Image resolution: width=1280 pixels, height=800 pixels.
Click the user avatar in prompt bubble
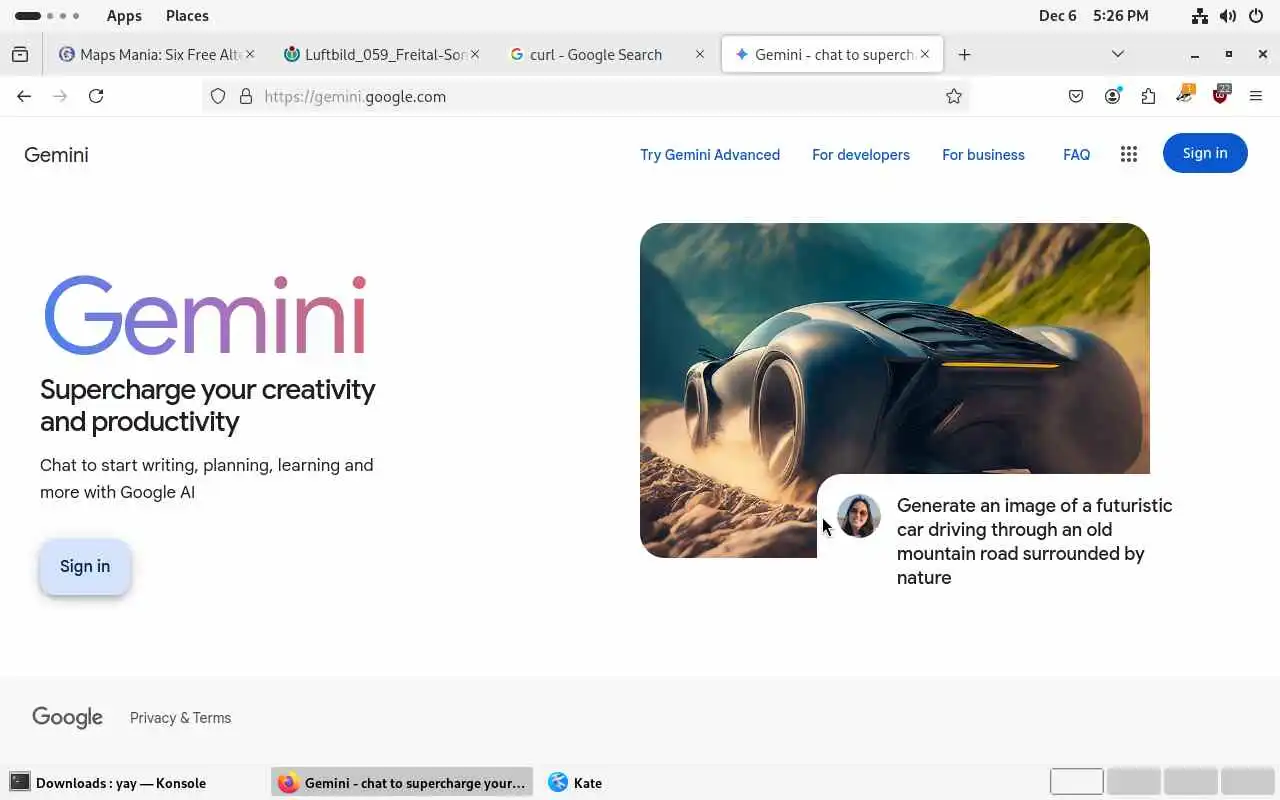(x=859, y=516)
